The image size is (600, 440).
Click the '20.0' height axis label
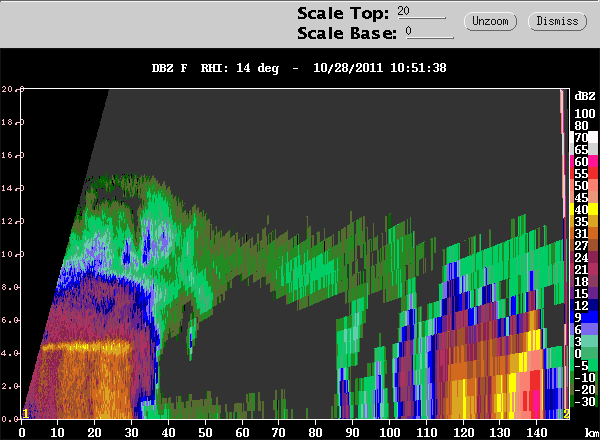12,89
